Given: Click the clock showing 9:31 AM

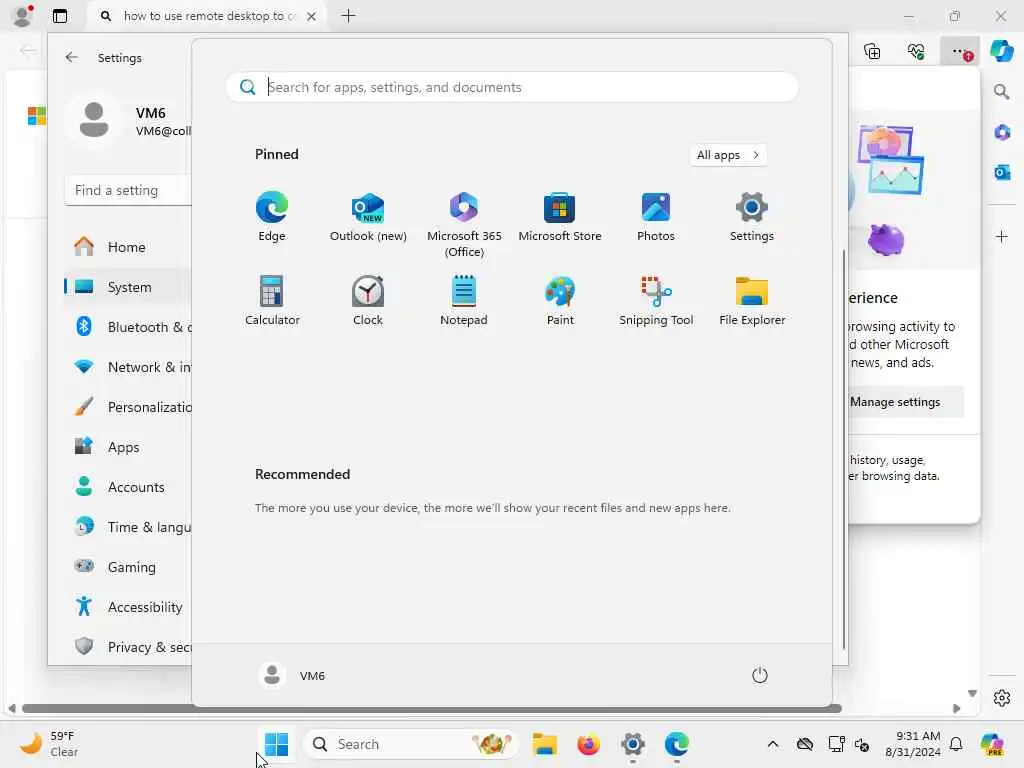Looking at the screenshot, I should (x=913, y=744).
